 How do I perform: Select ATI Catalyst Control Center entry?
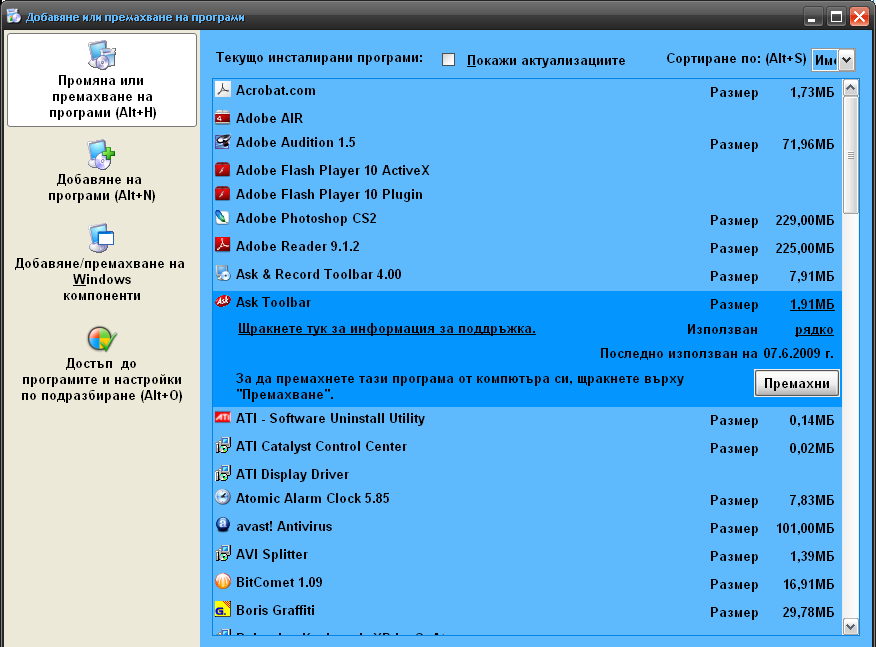click(527, 446)
